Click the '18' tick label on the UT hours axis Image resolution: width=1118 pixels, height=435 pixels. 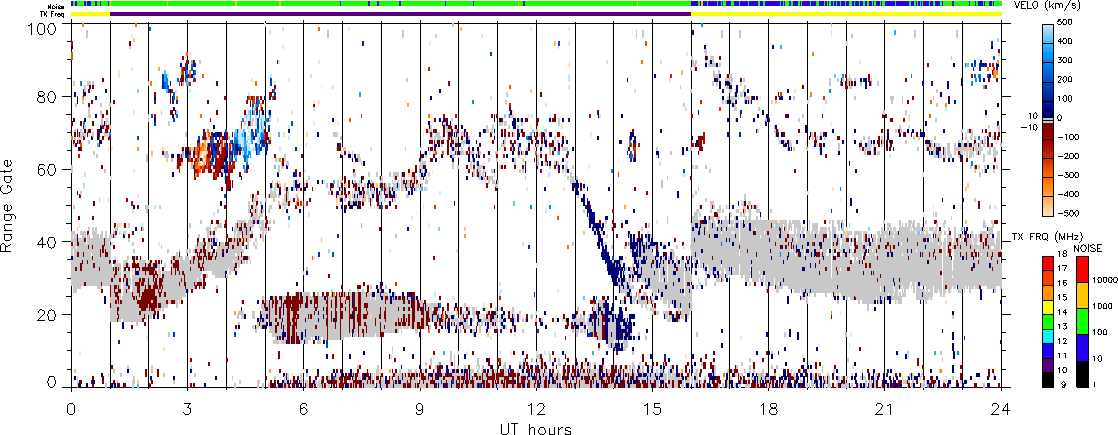click(769, 409)
